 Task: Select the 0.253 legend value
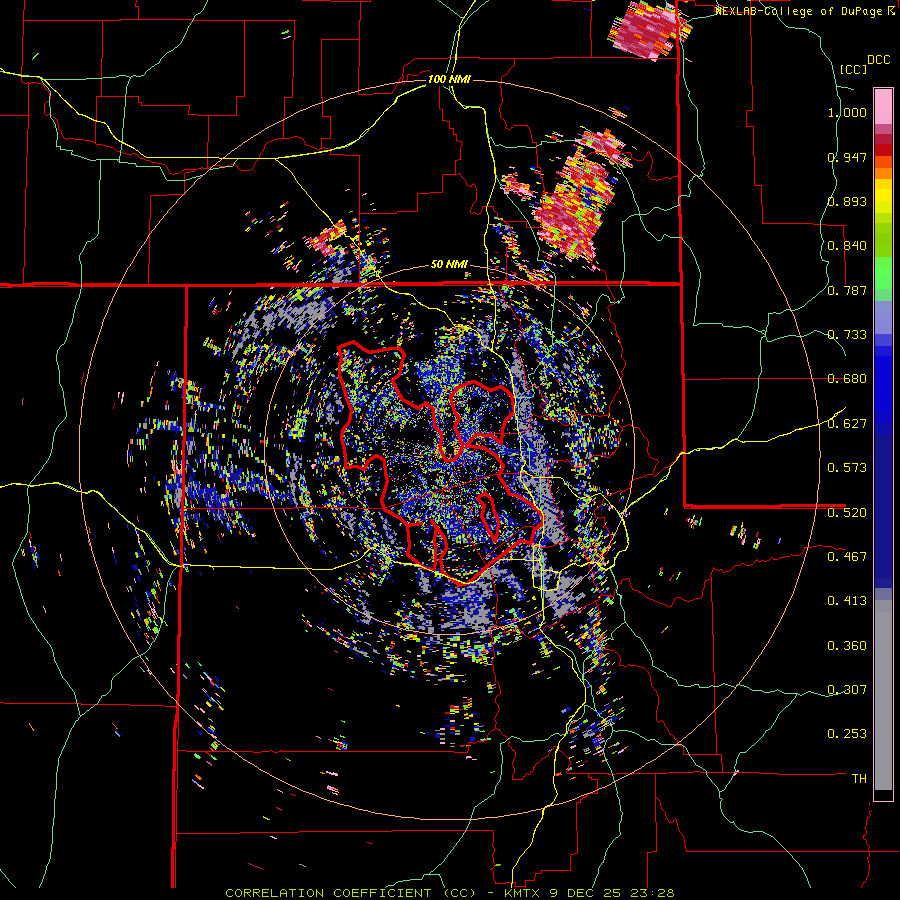(847, 734)
